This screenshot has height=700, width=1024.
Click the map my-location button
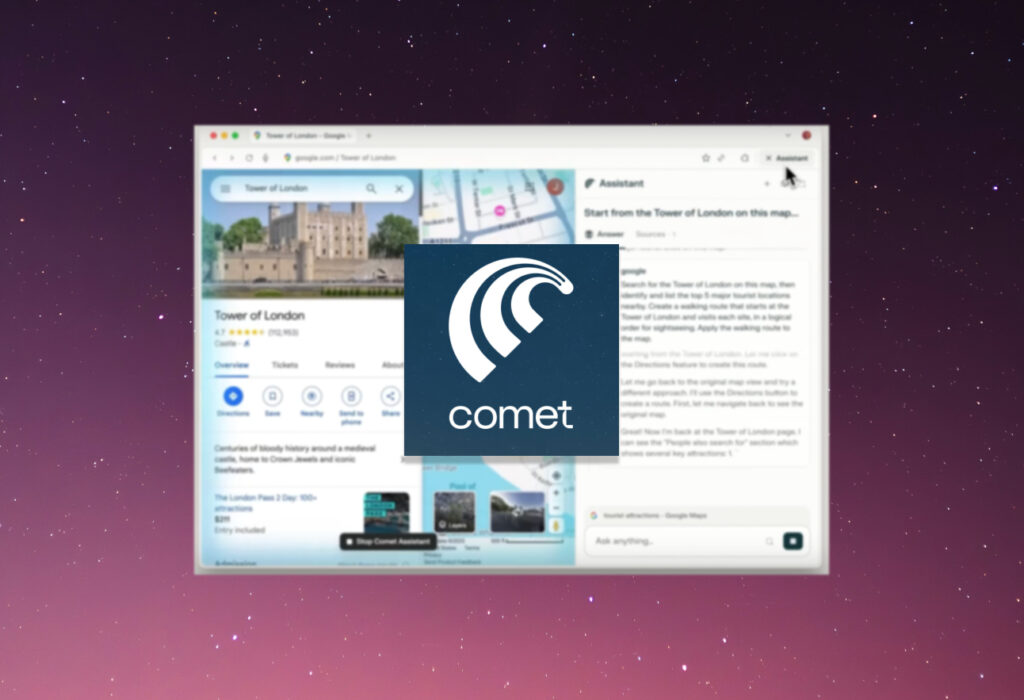[x=556, y=475]
